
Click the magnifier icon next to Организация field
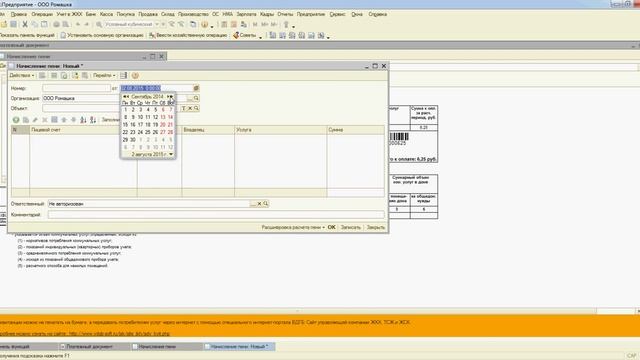pyautogui.click(x=196, y=98)
